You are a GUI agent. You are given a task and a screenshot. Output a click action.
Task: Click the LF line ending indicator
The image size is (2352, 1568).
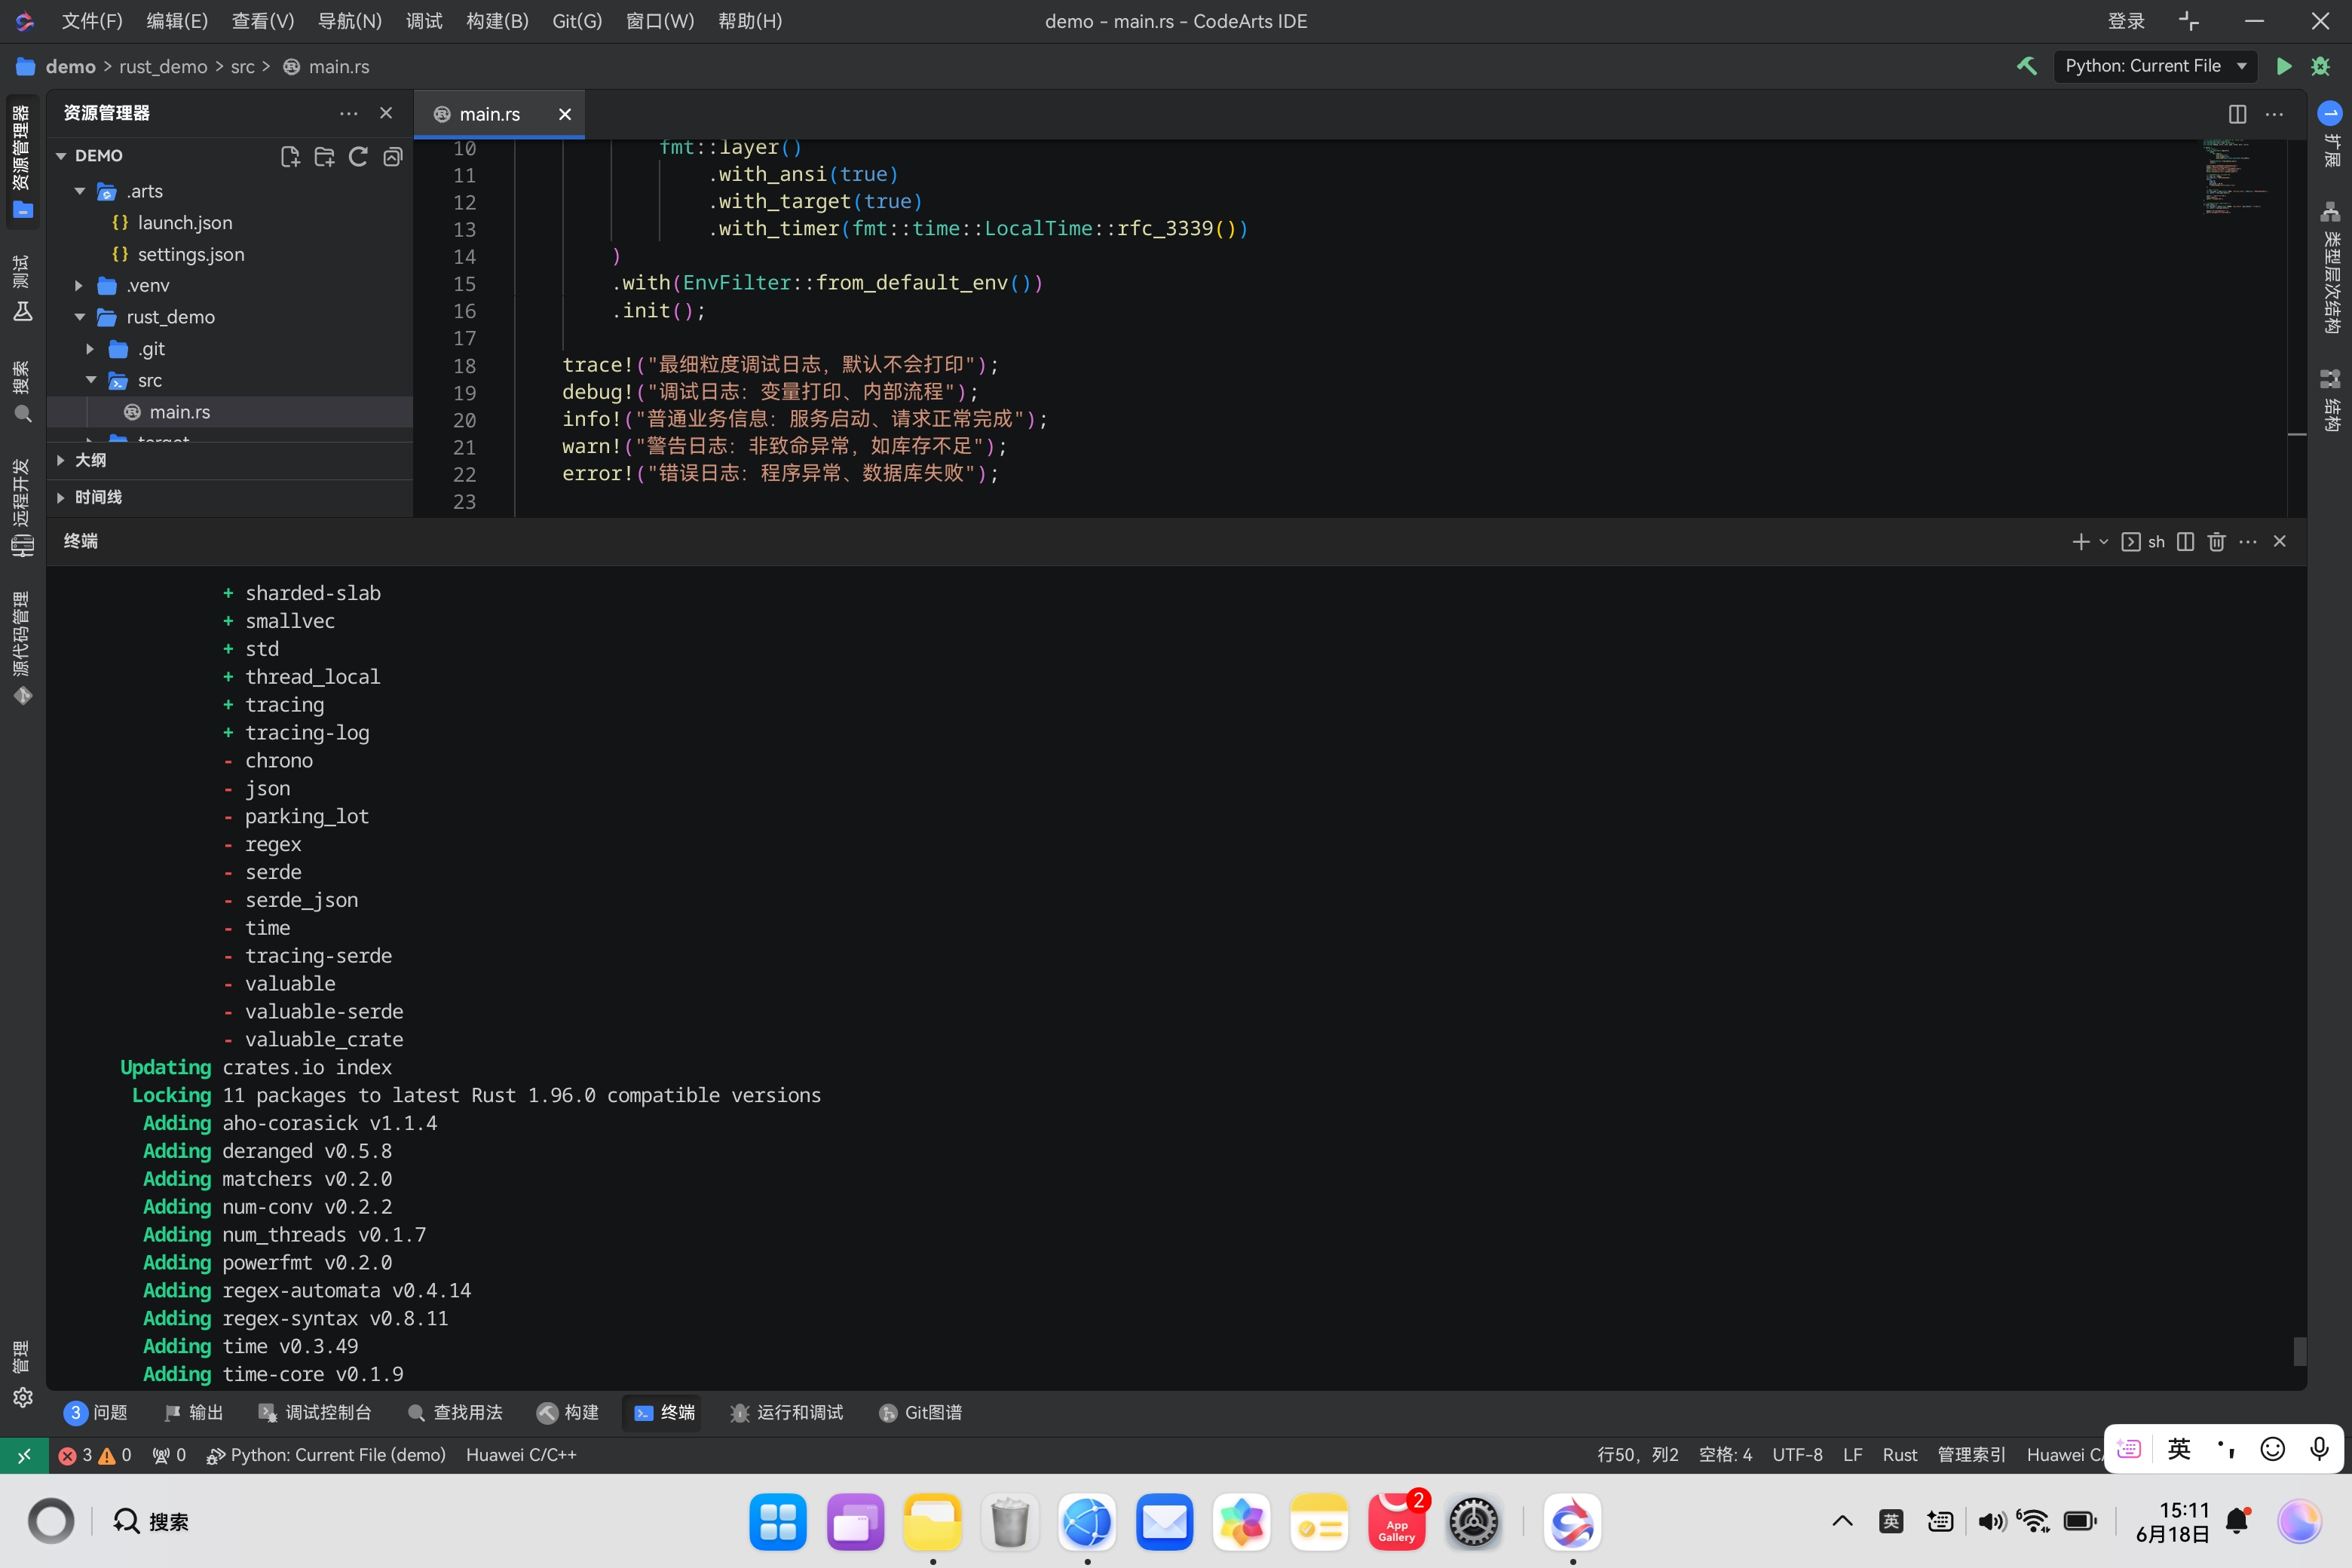coord(1852,1455)
